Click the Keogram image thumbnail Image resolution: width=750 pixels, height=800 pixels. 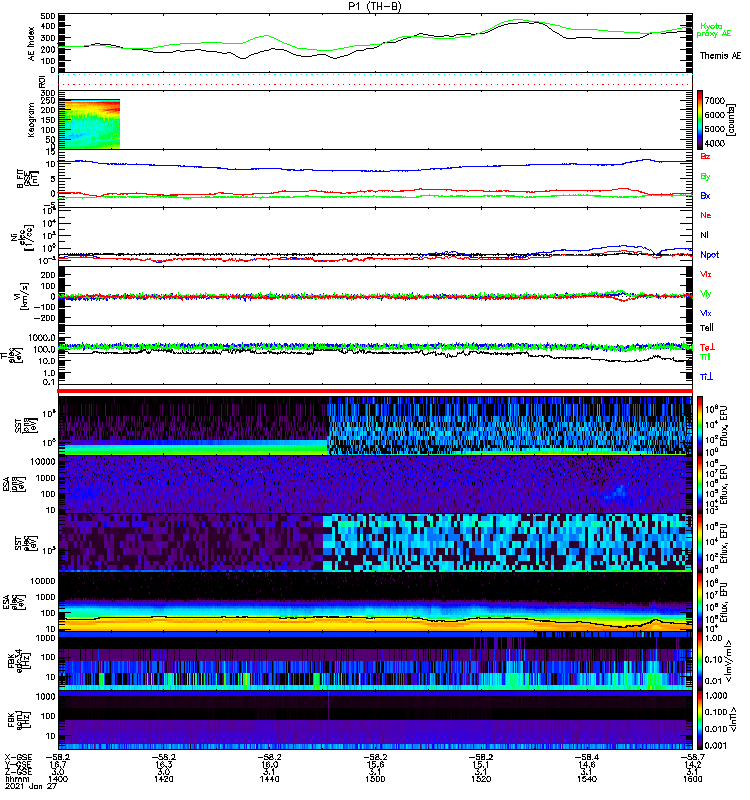click(x=89, y=124)
